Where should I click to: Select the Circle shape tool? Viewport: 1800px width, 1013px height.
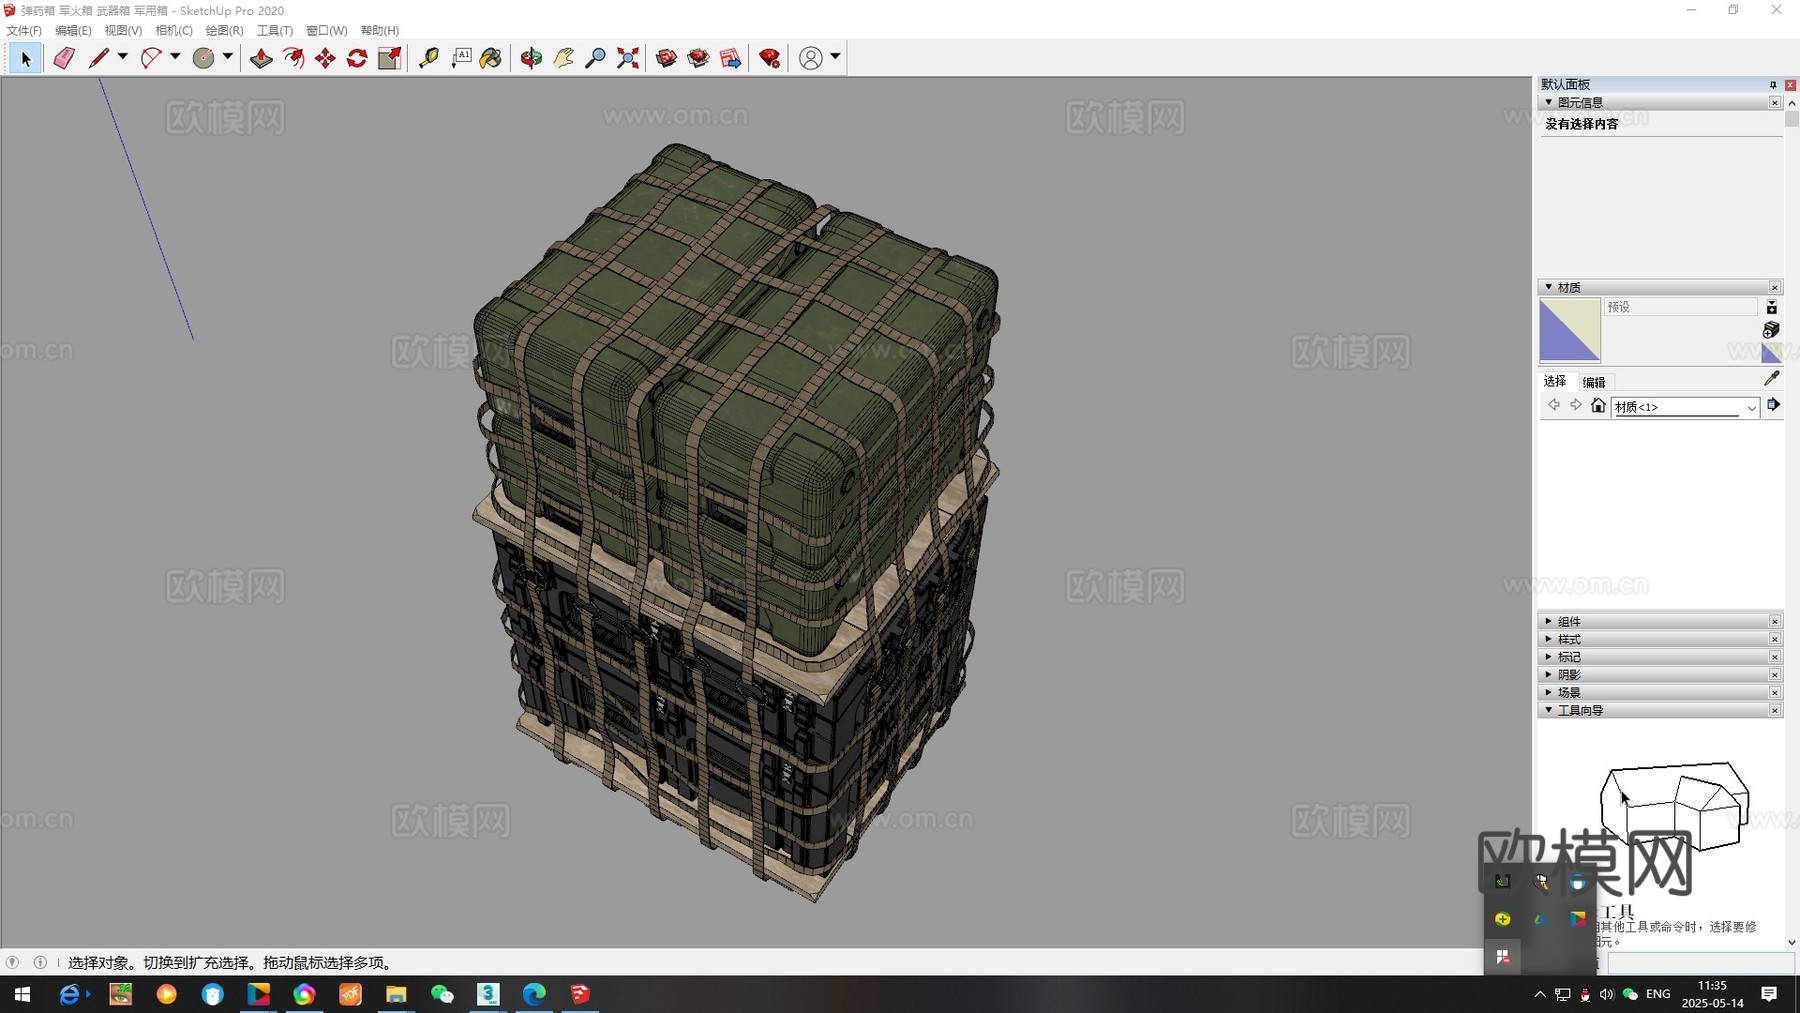tap(203, 59)
